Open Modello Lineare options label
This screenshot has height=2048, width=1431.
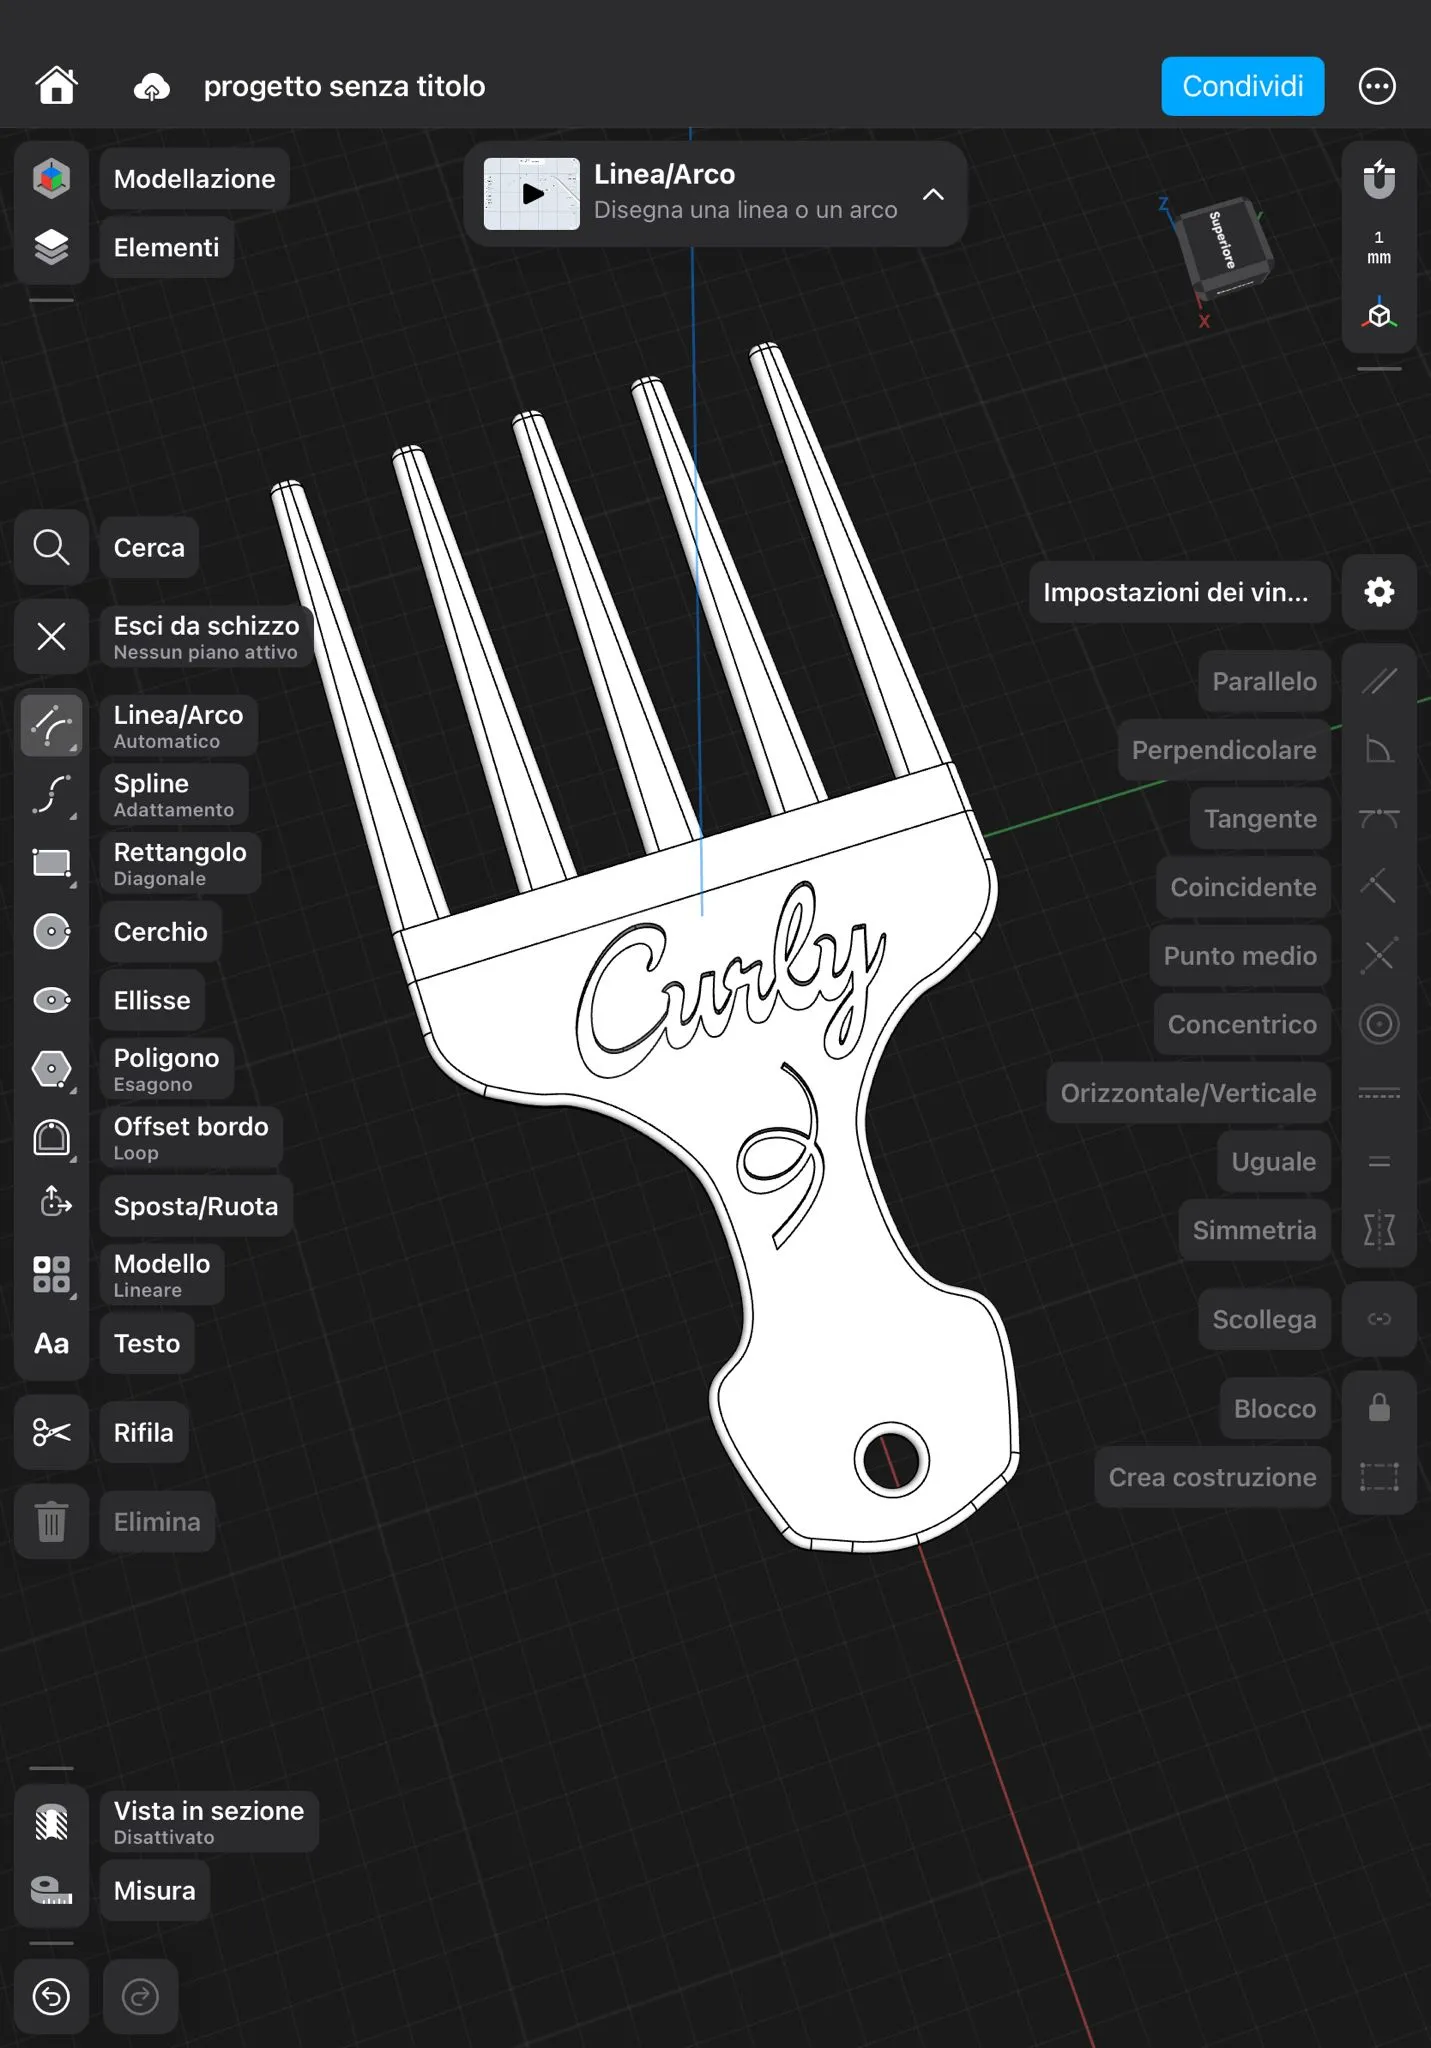162,1274
